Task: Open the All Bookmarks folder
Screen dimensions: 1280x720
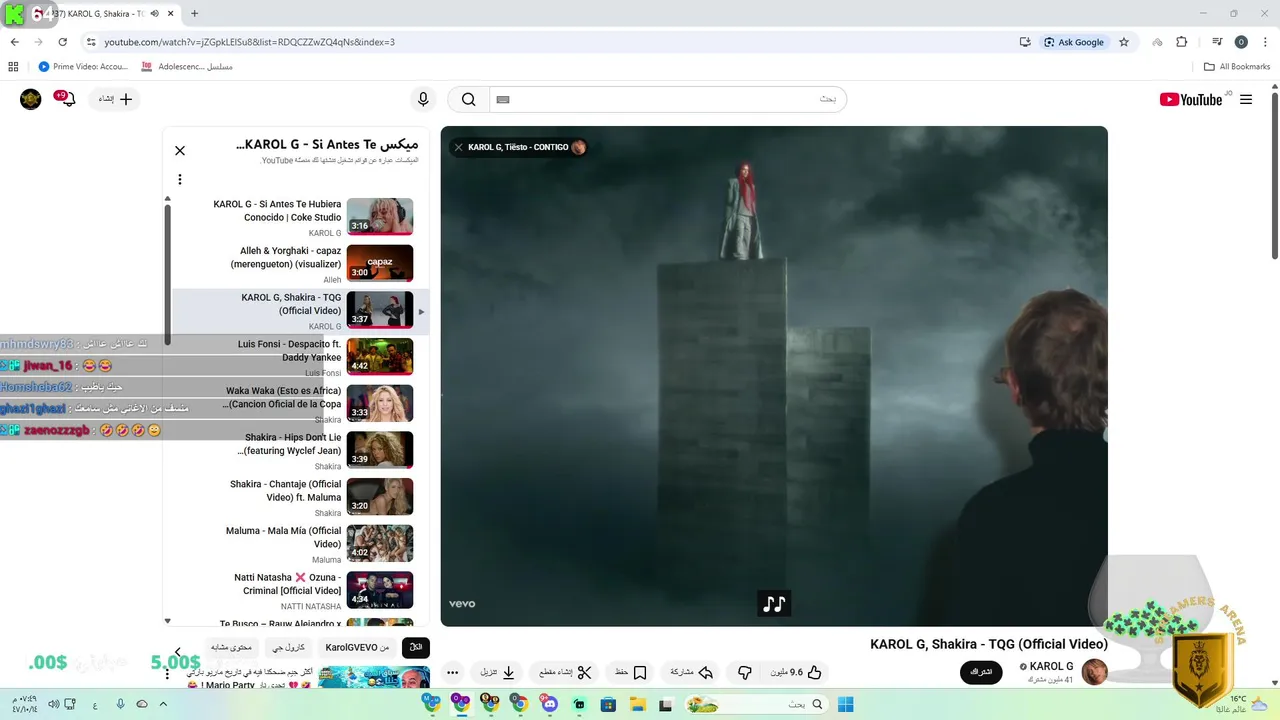Action: pyautogui.click(x=1237, y=67)
